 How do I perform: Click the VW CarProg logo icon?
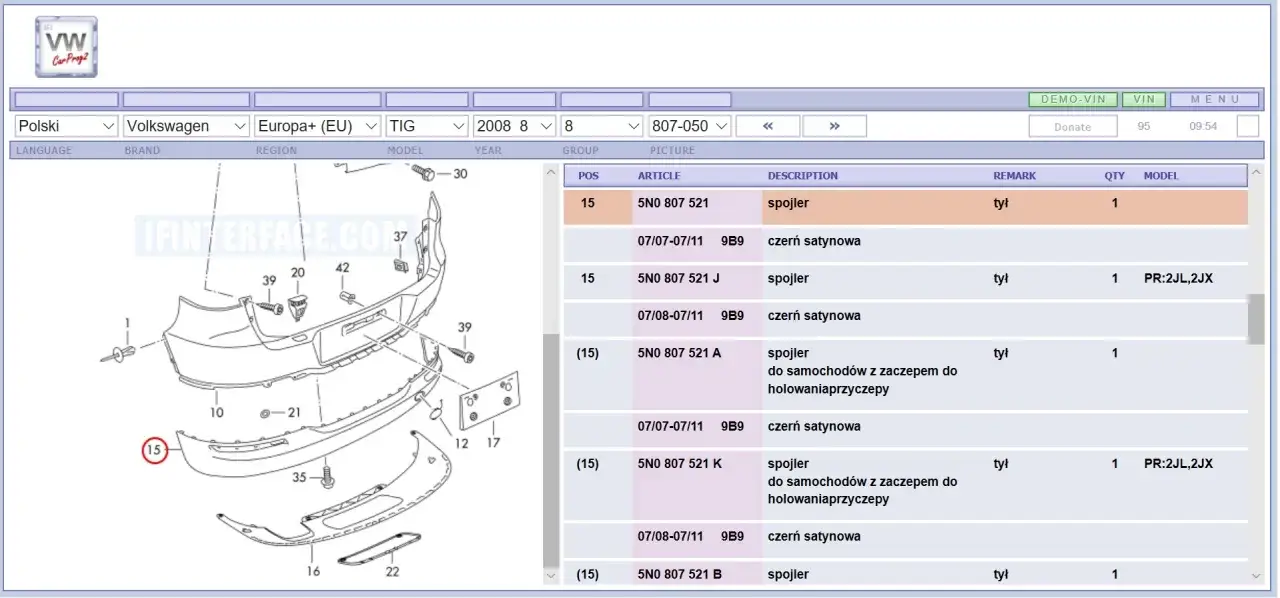click(x=66, y=46)
